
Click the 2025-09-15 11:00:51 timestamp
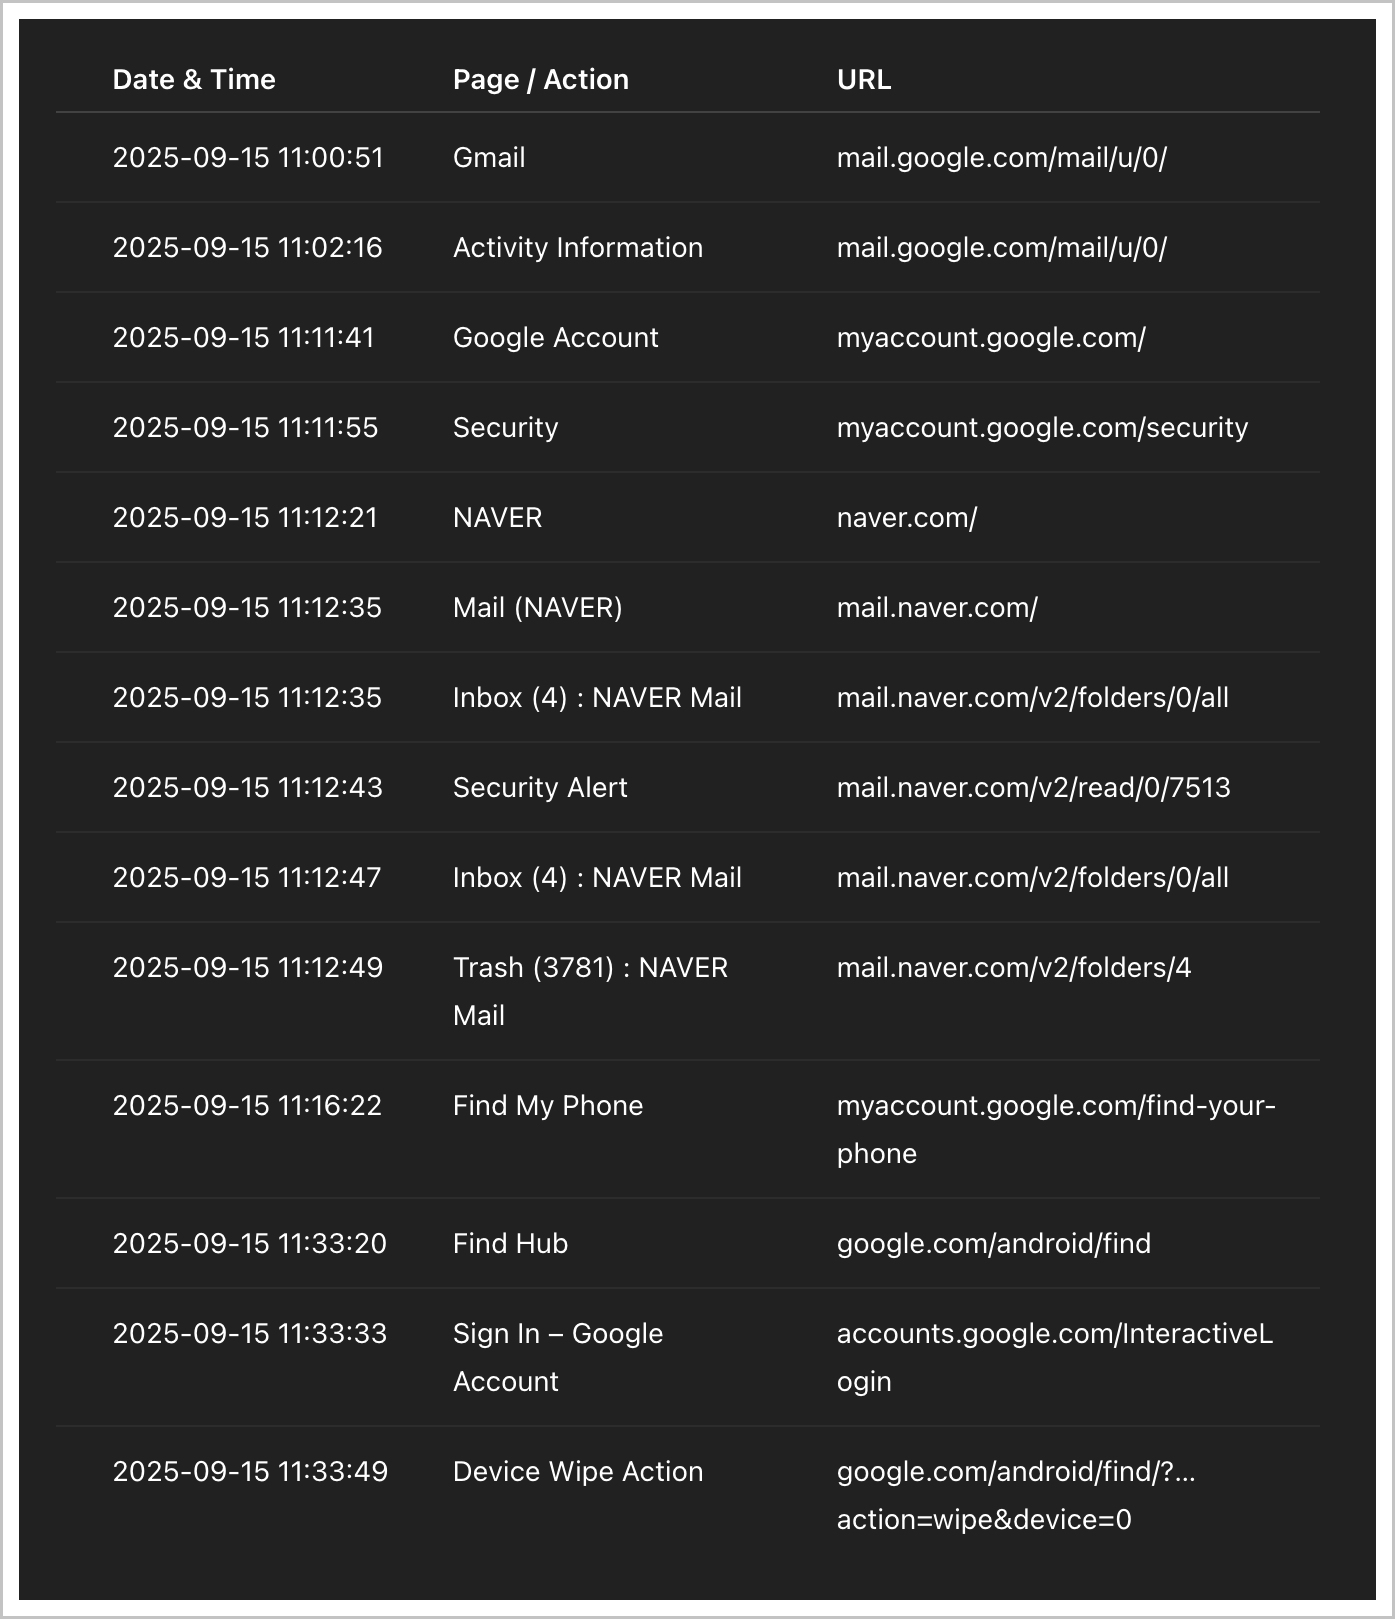(248, 158)
